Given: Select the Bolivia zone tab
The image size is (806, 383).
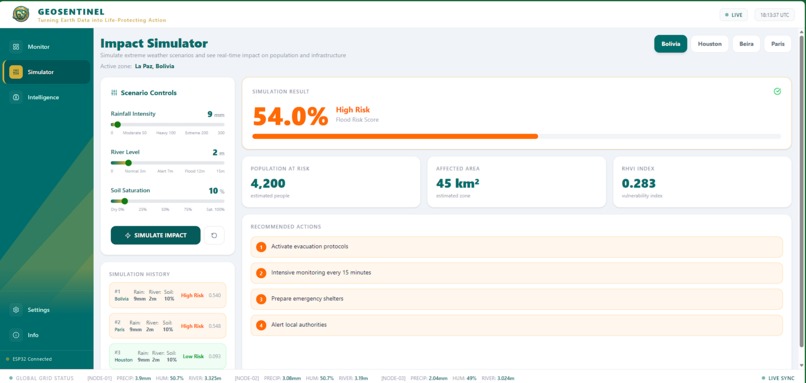Looking at the screenshot, I should tap(670, 44).
